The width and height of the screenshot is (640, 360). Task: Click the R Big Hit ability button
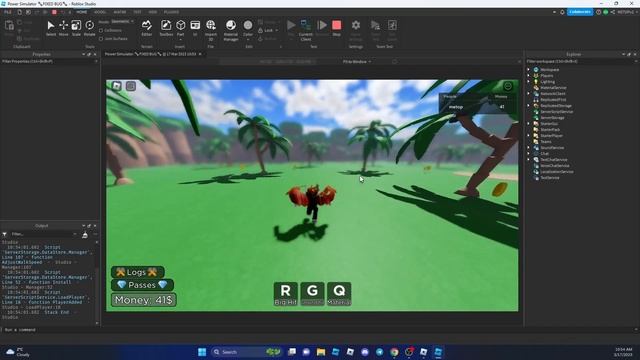click(x=286, y=294)
